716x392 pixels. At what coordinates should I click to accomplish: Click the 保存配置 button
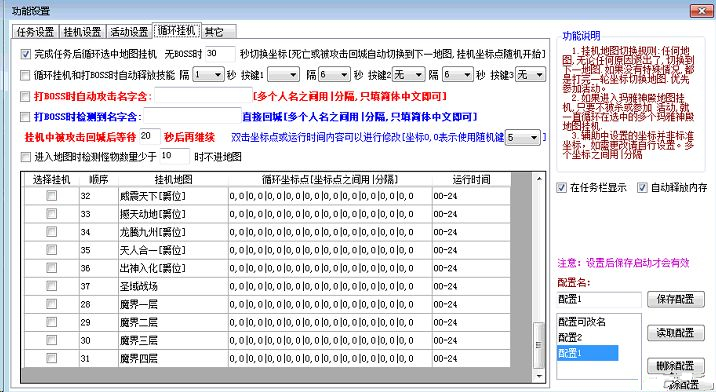(x=675, y=300)
